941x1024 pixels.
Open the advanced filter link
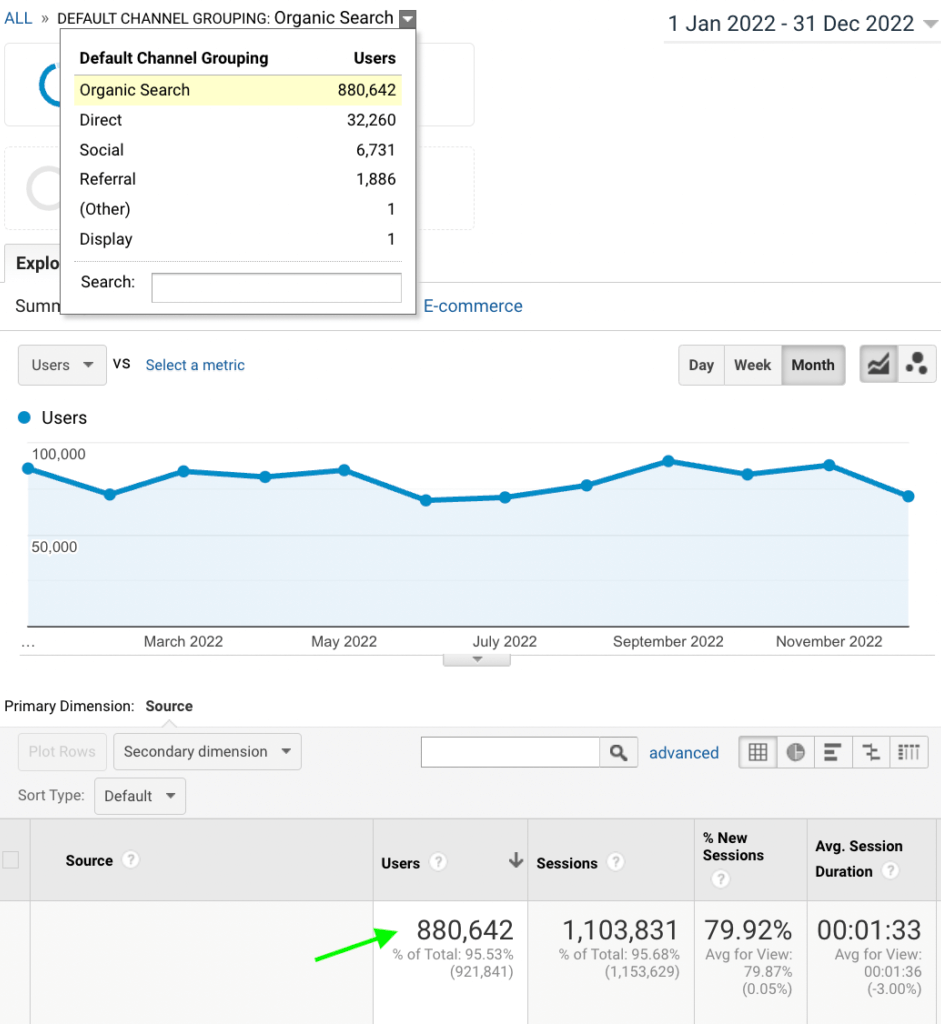click(684, 753)
